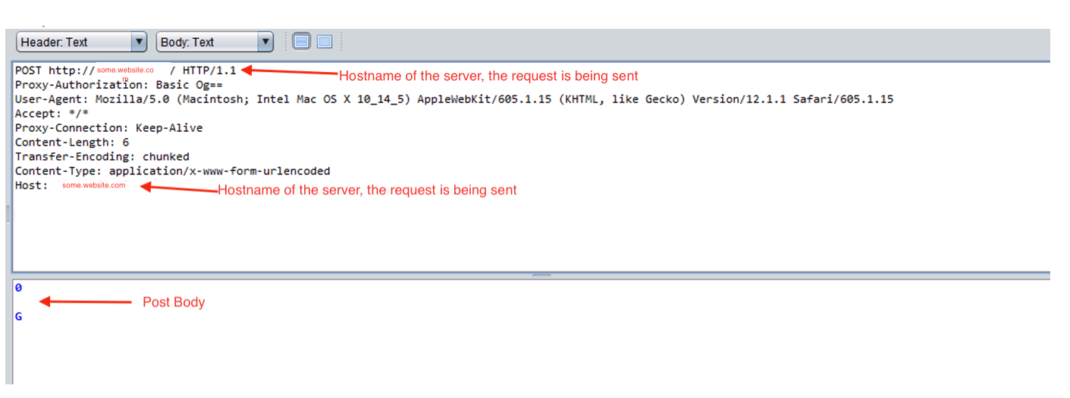Open the Header: Text dropdown
Screen dimensions: 1070x398
(x=82, y=42)
